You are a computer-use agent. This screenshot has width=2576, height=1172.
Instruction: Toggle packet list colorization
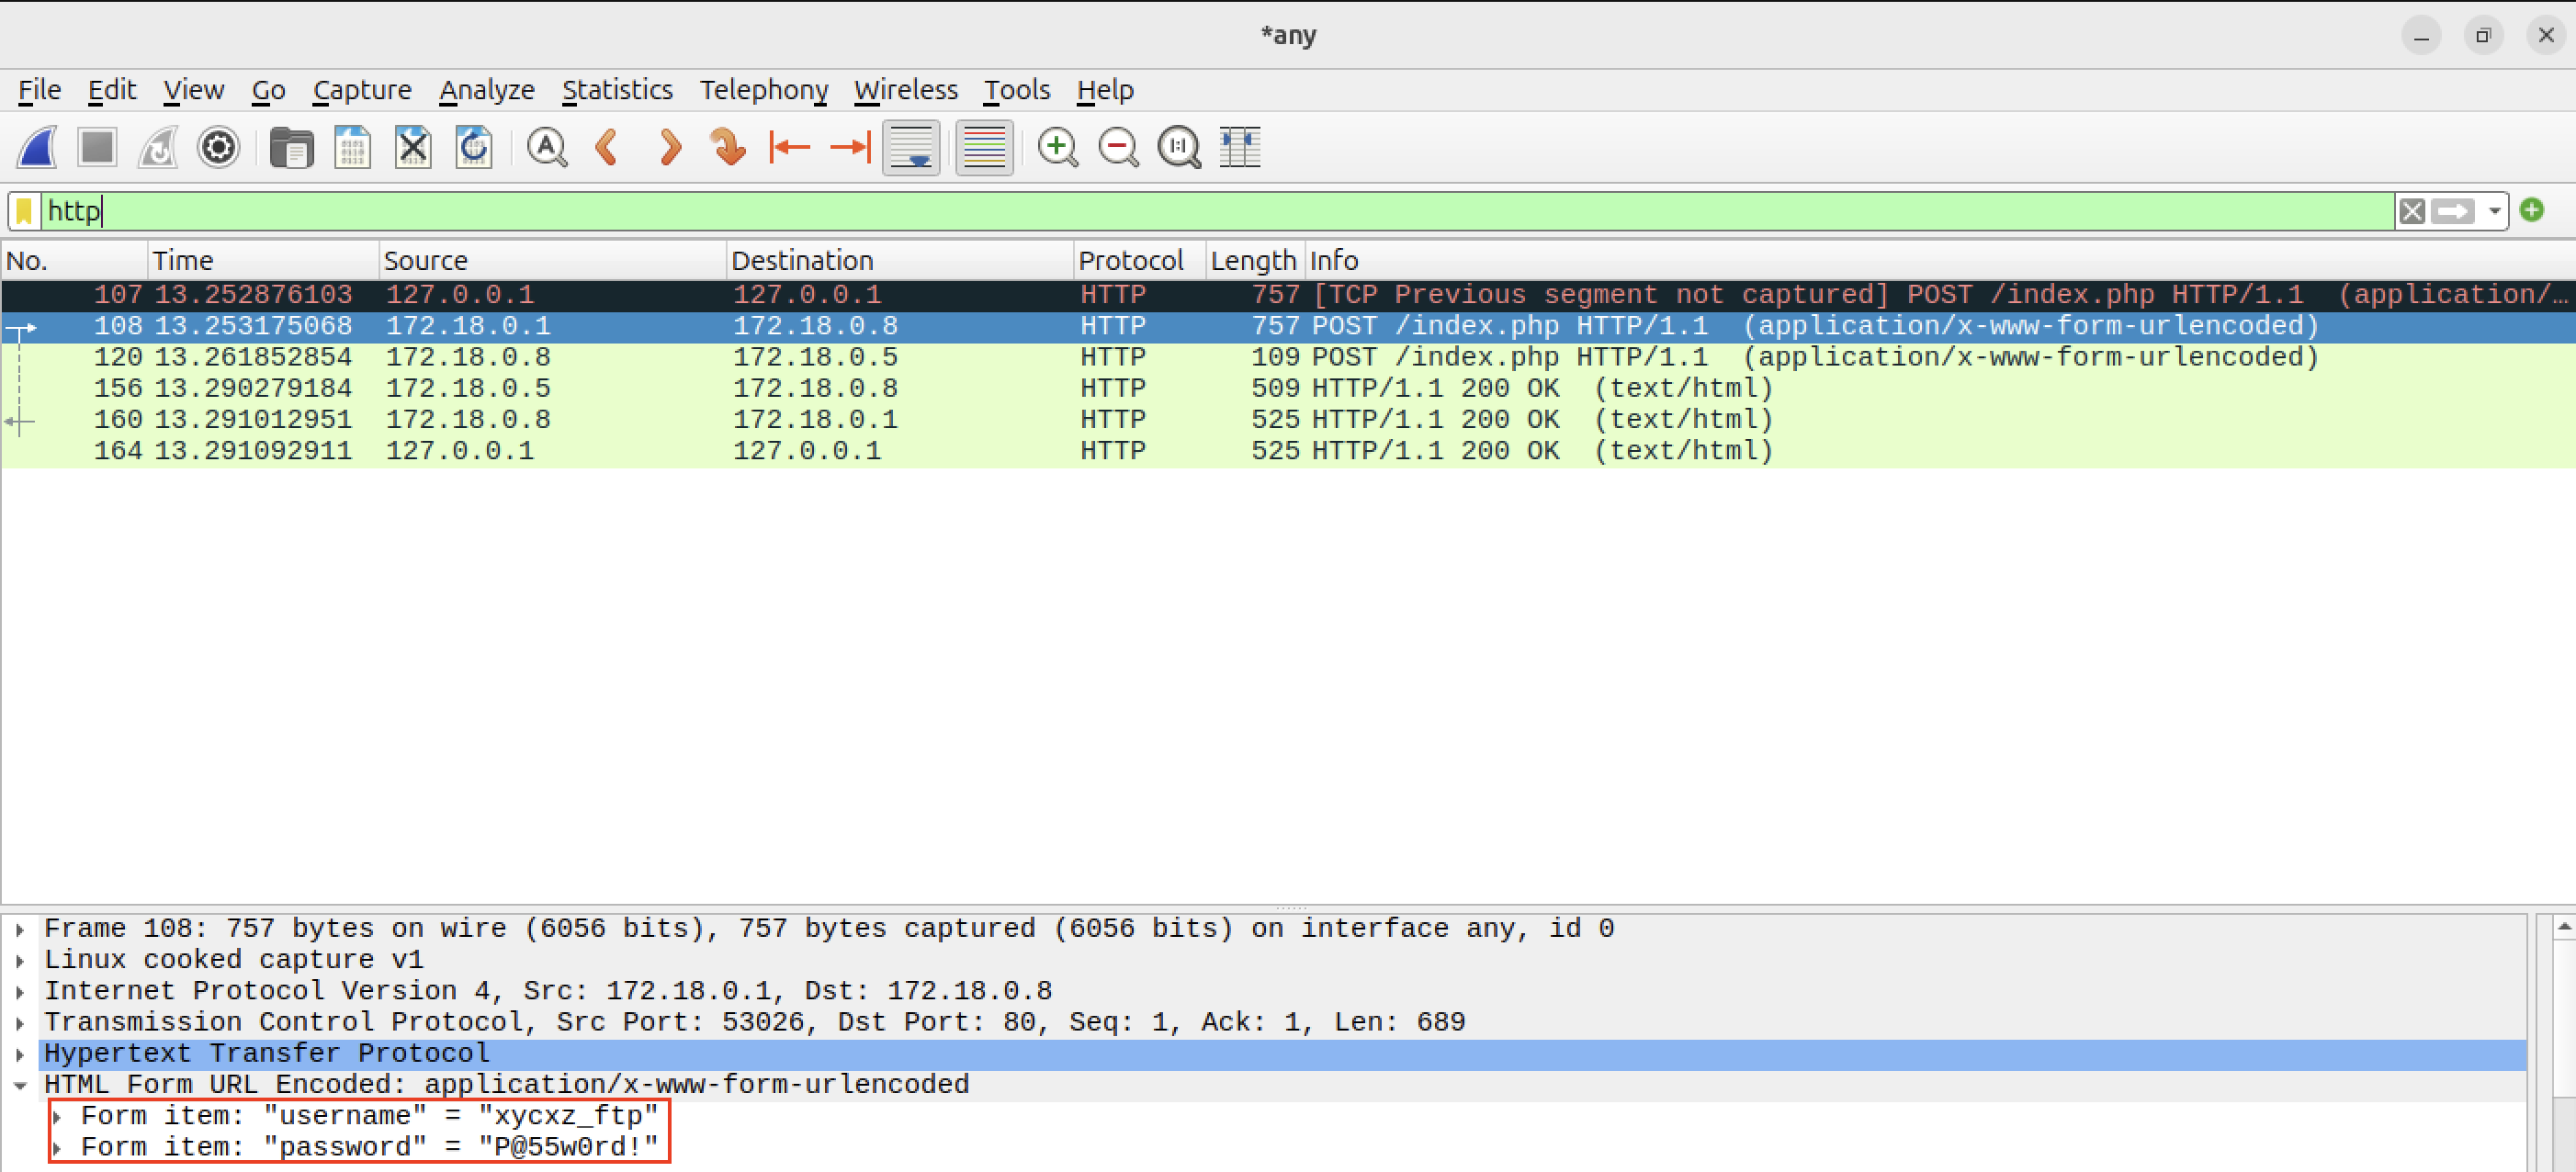pos(984,147)
